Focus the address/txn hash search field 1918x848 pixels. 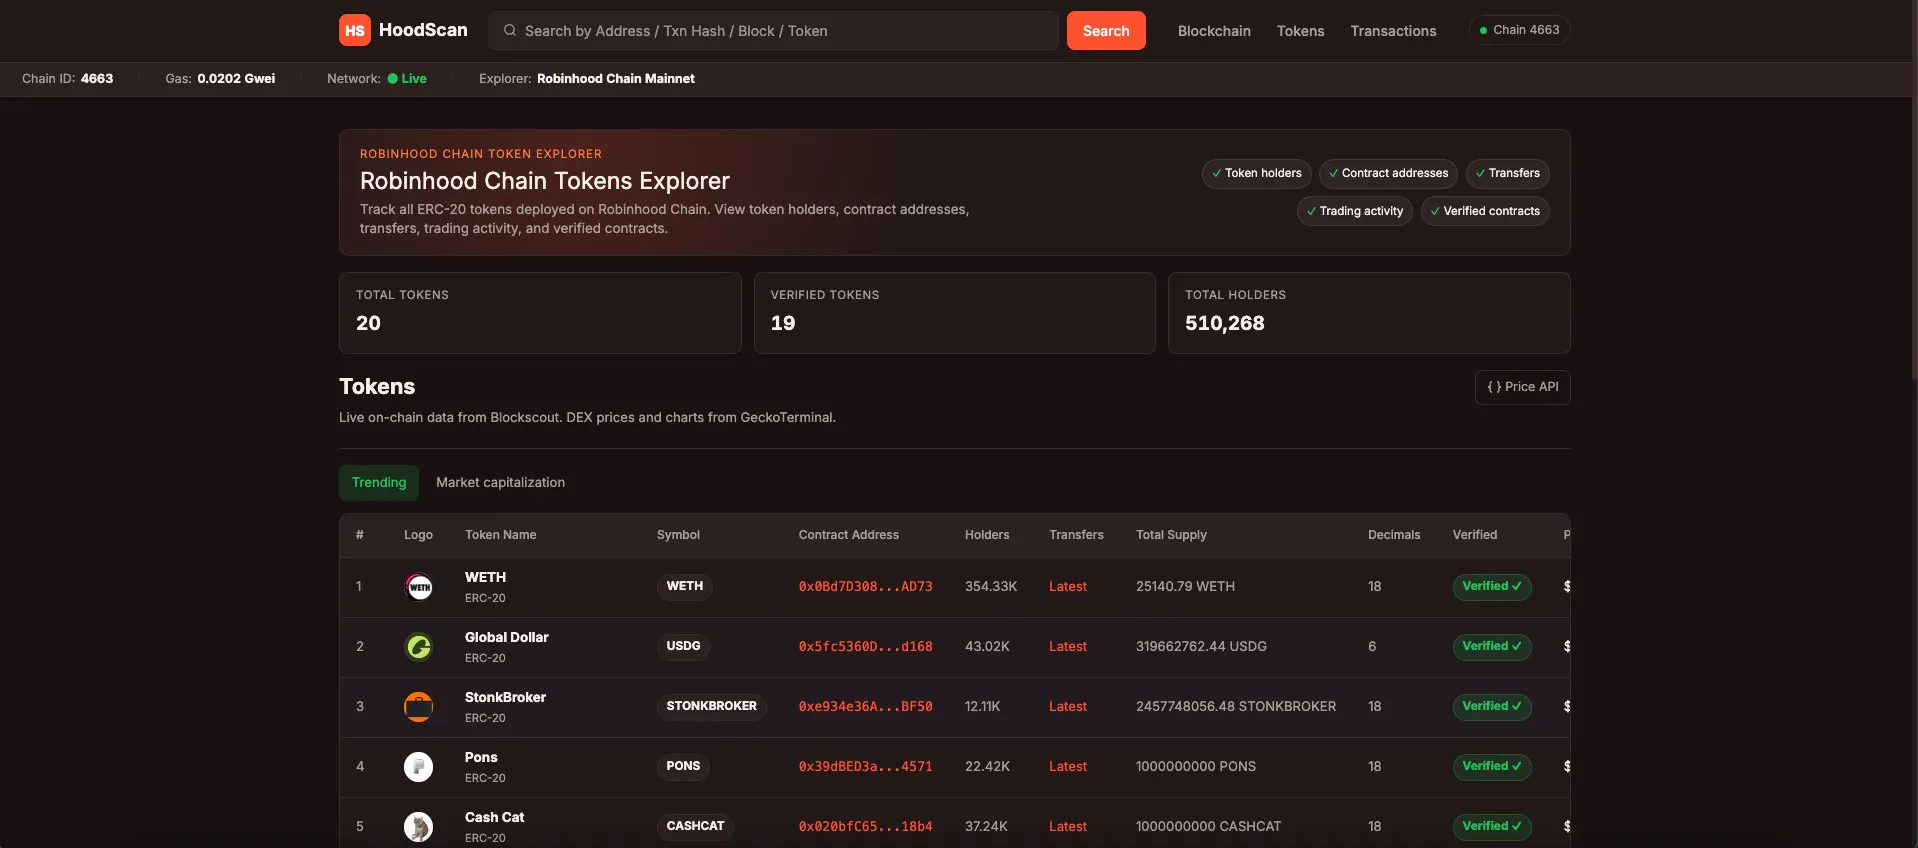pyautogui.click(x=773, y=31)
